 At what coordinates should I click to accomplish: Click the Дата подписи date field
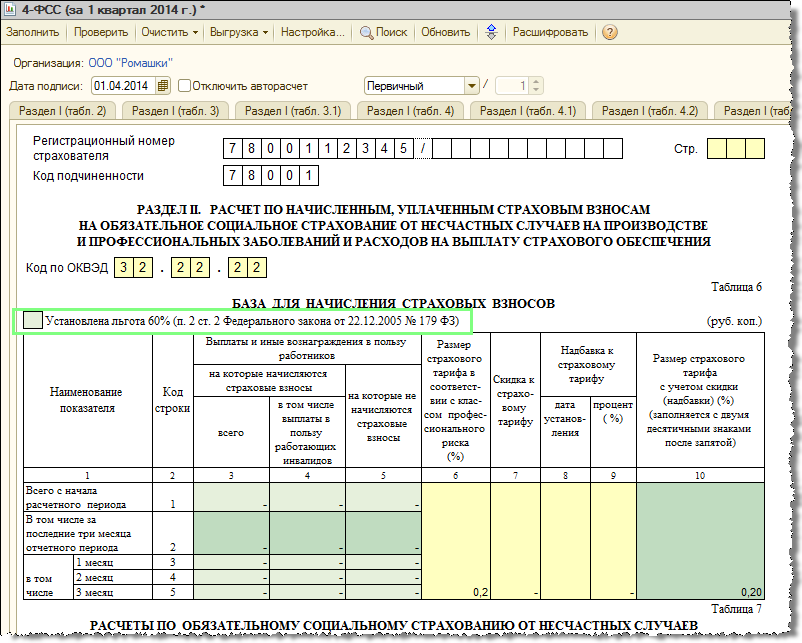tap(123, 85)
